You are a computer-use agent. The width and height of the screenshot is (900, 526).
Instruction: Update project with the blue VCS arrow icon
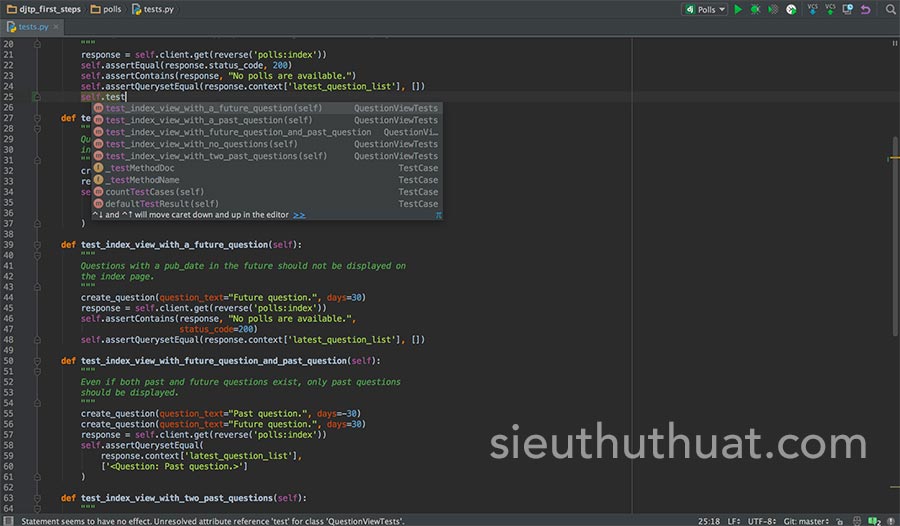point(812,9)
